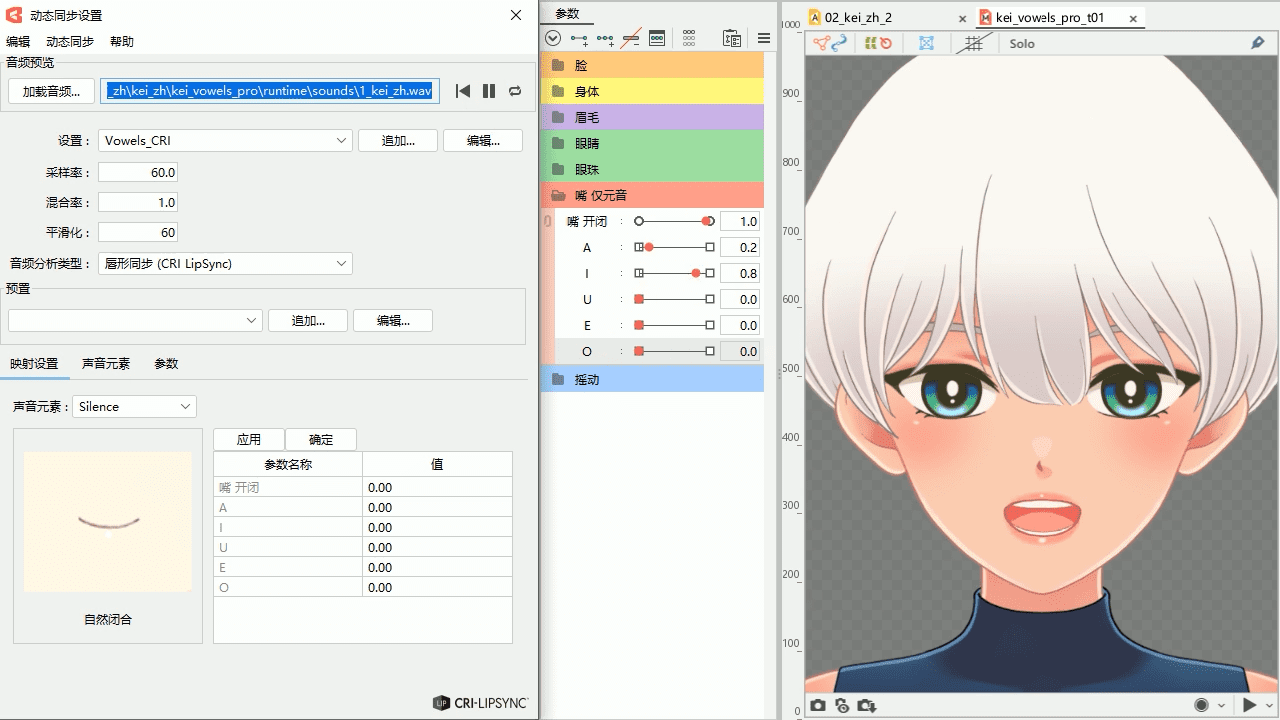Click the 加载音频... button
1280x720 pixels.
[x=51, y=91]
